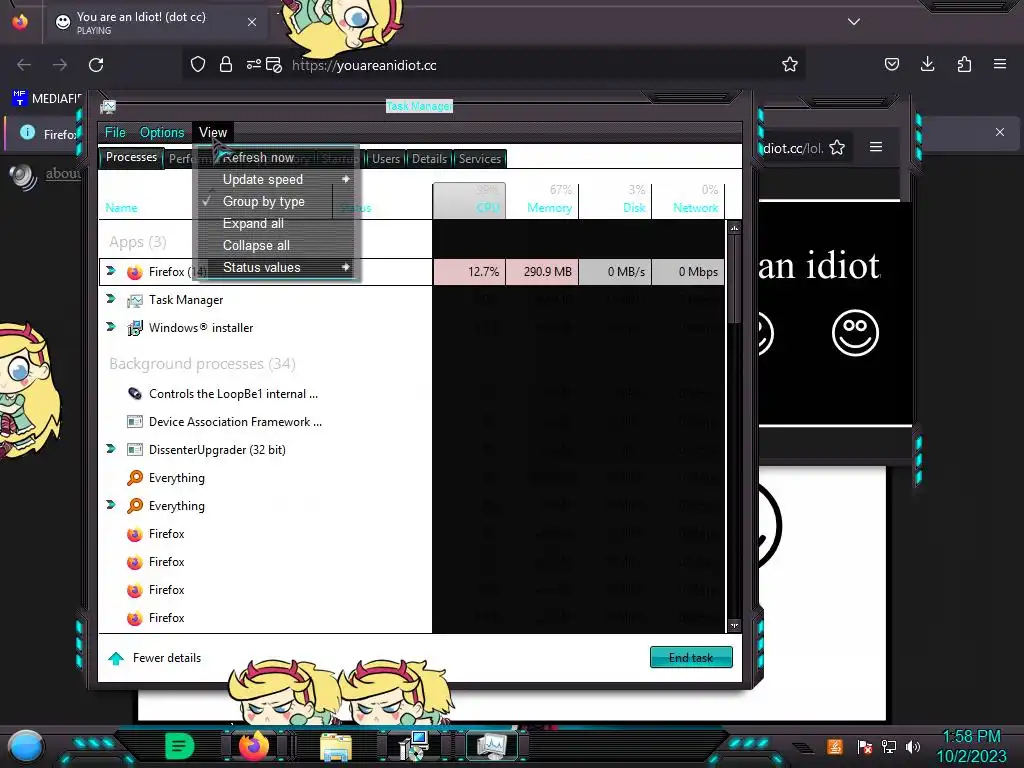The width and height of the screenshot is (1024, 768).
Task: Switch to the Users tab
Action: click(x=386, y=159)
